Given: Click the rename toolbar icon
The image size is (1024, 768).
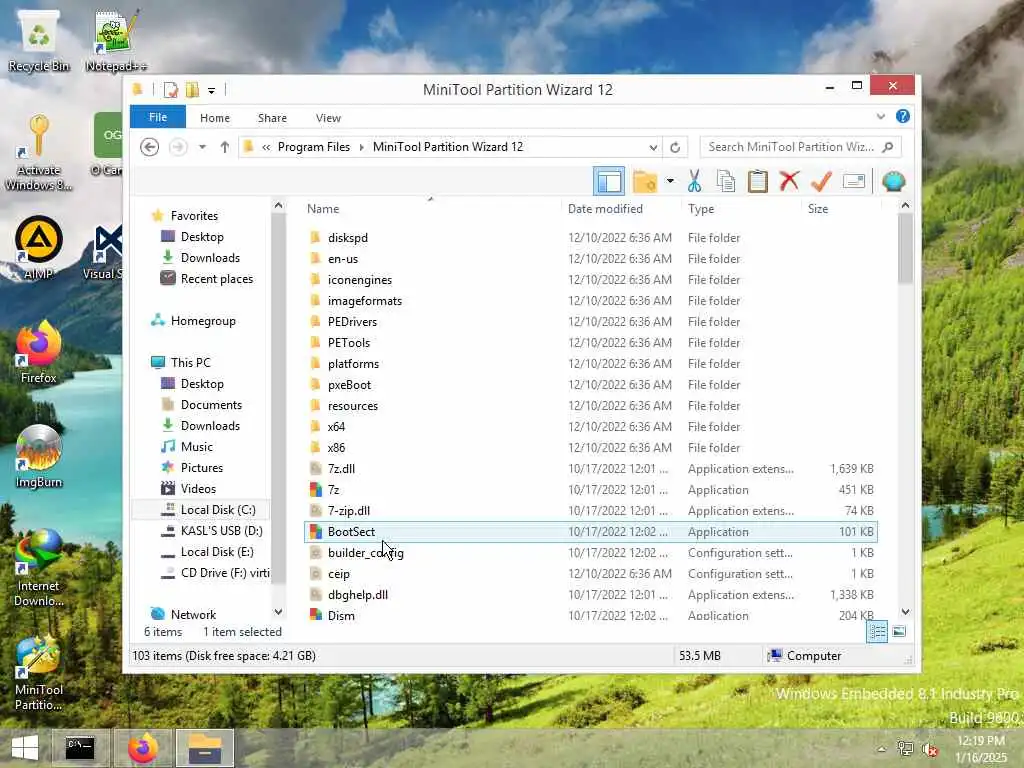Looking at the screenshot, I should point(854,181).
